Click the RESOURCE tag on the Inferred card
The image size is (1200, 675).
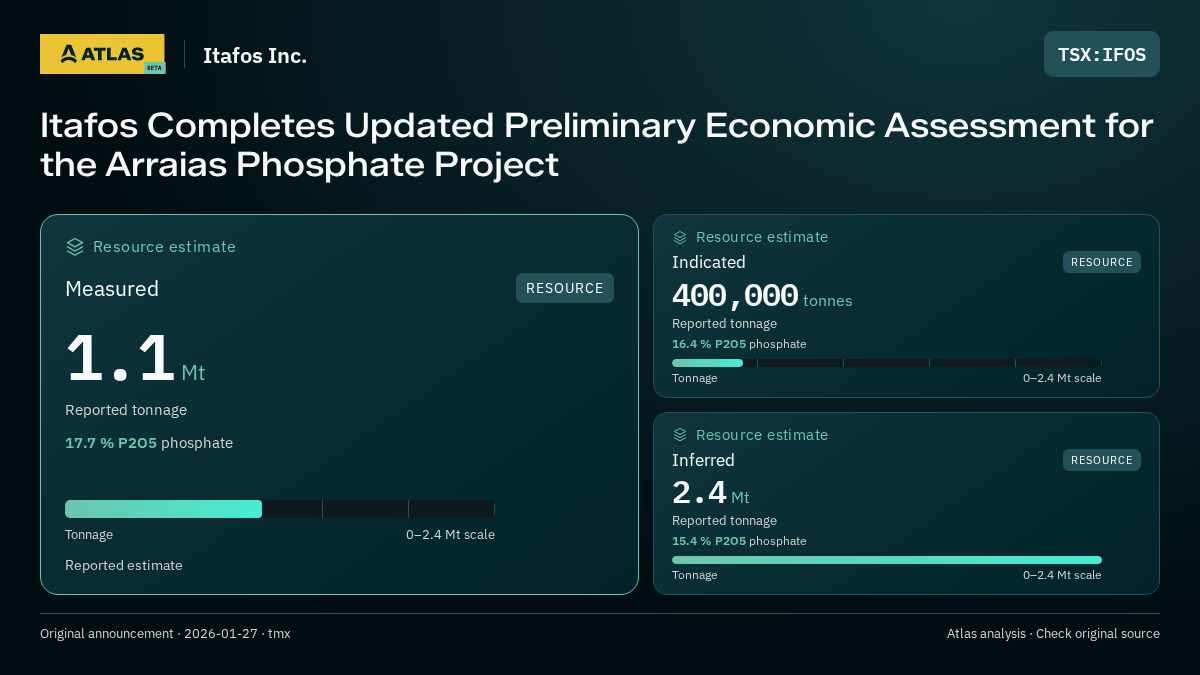click(x=1102, y=460)
